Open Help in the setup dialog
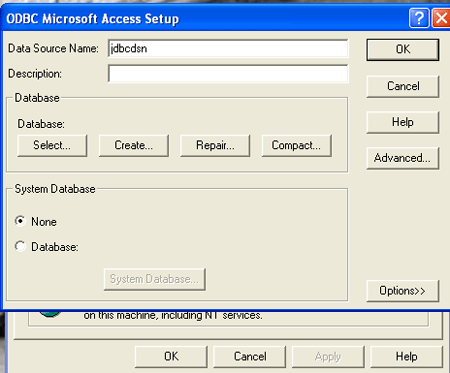The image size is (450, 373). click(403, 122)
